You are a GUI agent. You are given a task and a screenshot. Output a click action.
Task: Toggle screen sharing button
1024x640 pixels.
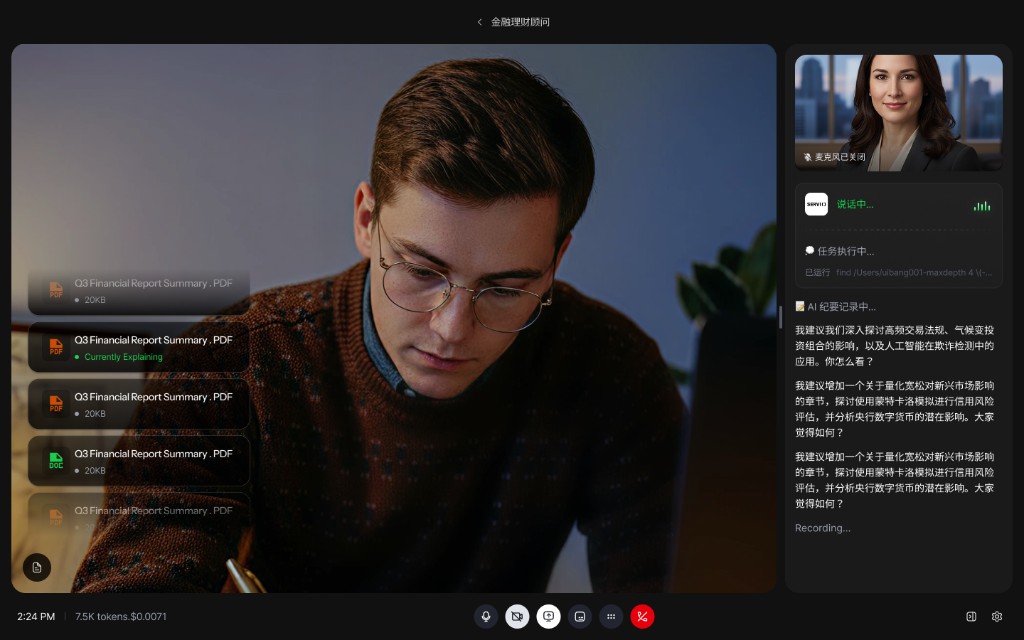[x=548, y=617]
